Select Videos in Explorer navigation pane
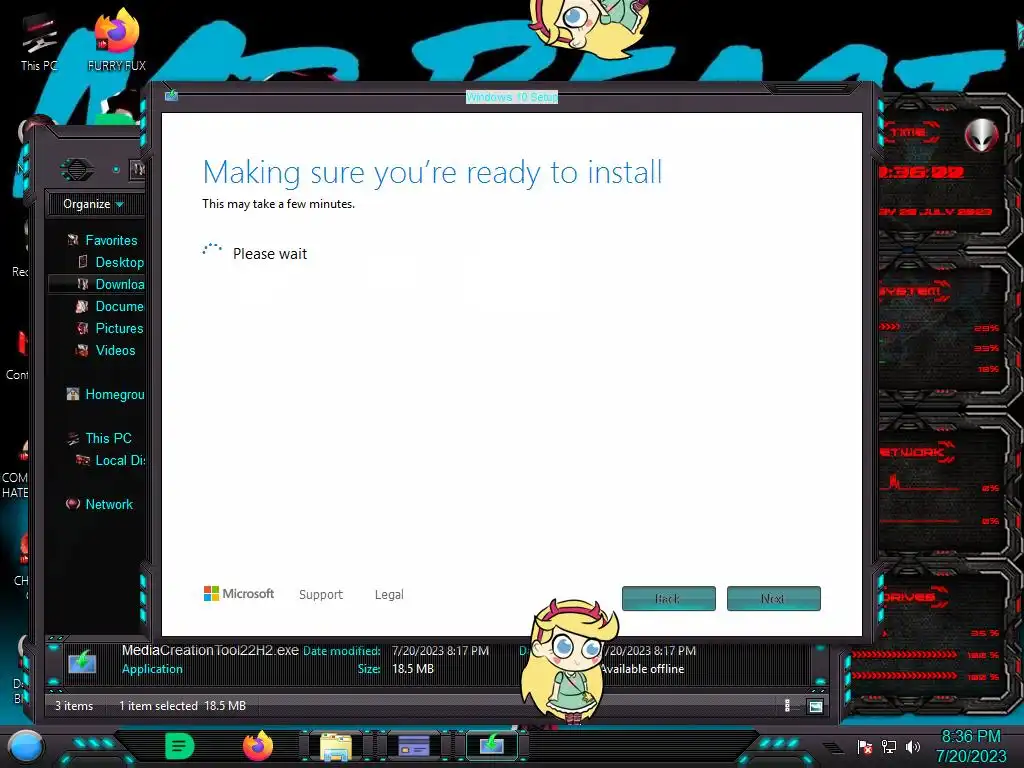This screenshot has width=1024, height=768. point(115,351)
